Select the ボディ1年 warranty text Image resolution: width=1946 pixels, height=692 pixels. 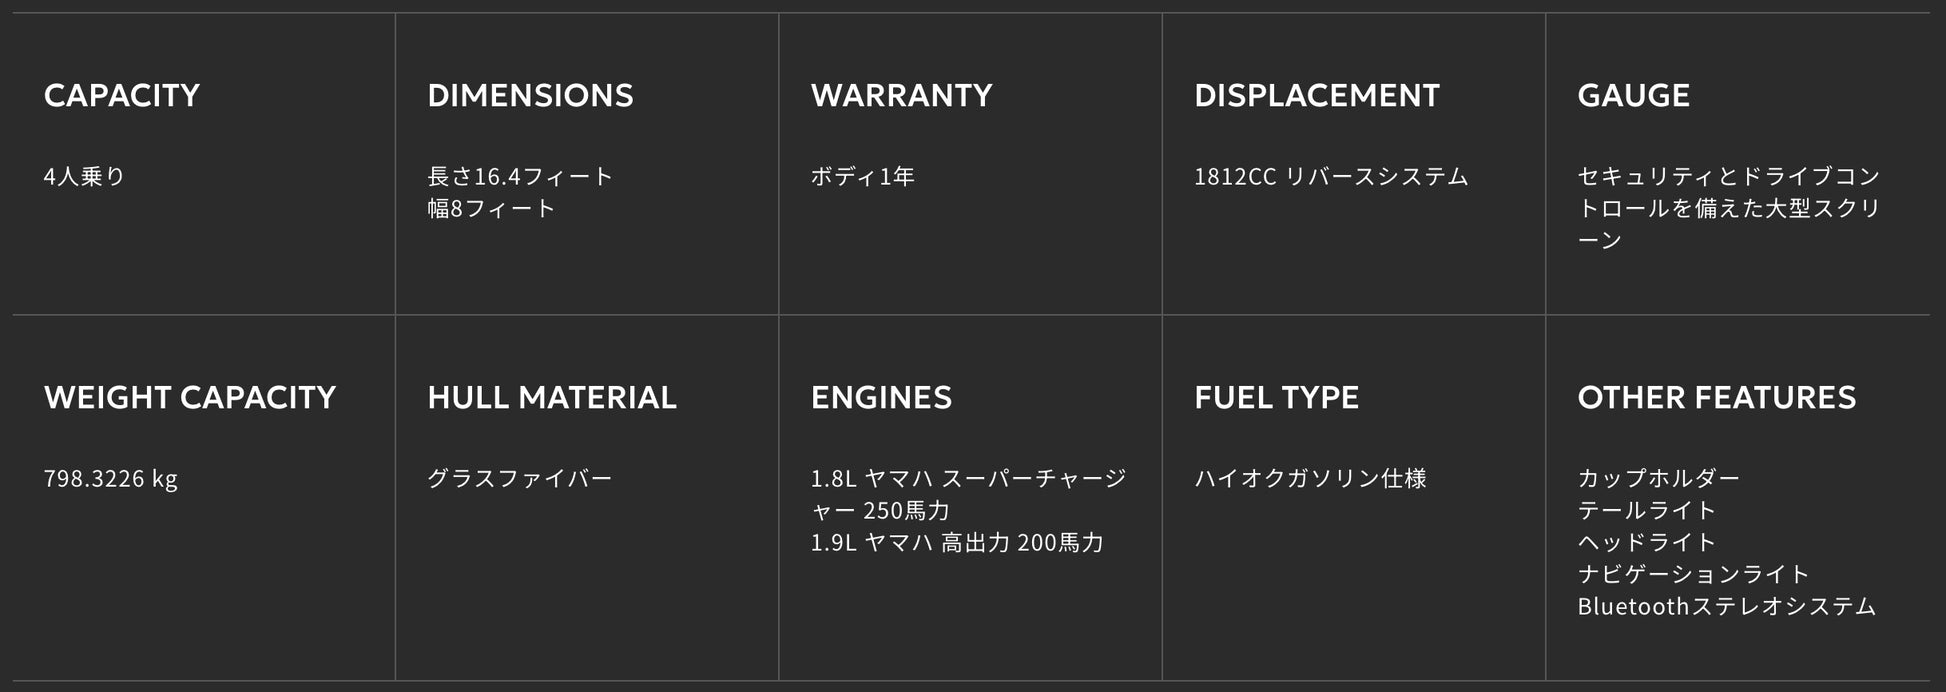[862, 176]
